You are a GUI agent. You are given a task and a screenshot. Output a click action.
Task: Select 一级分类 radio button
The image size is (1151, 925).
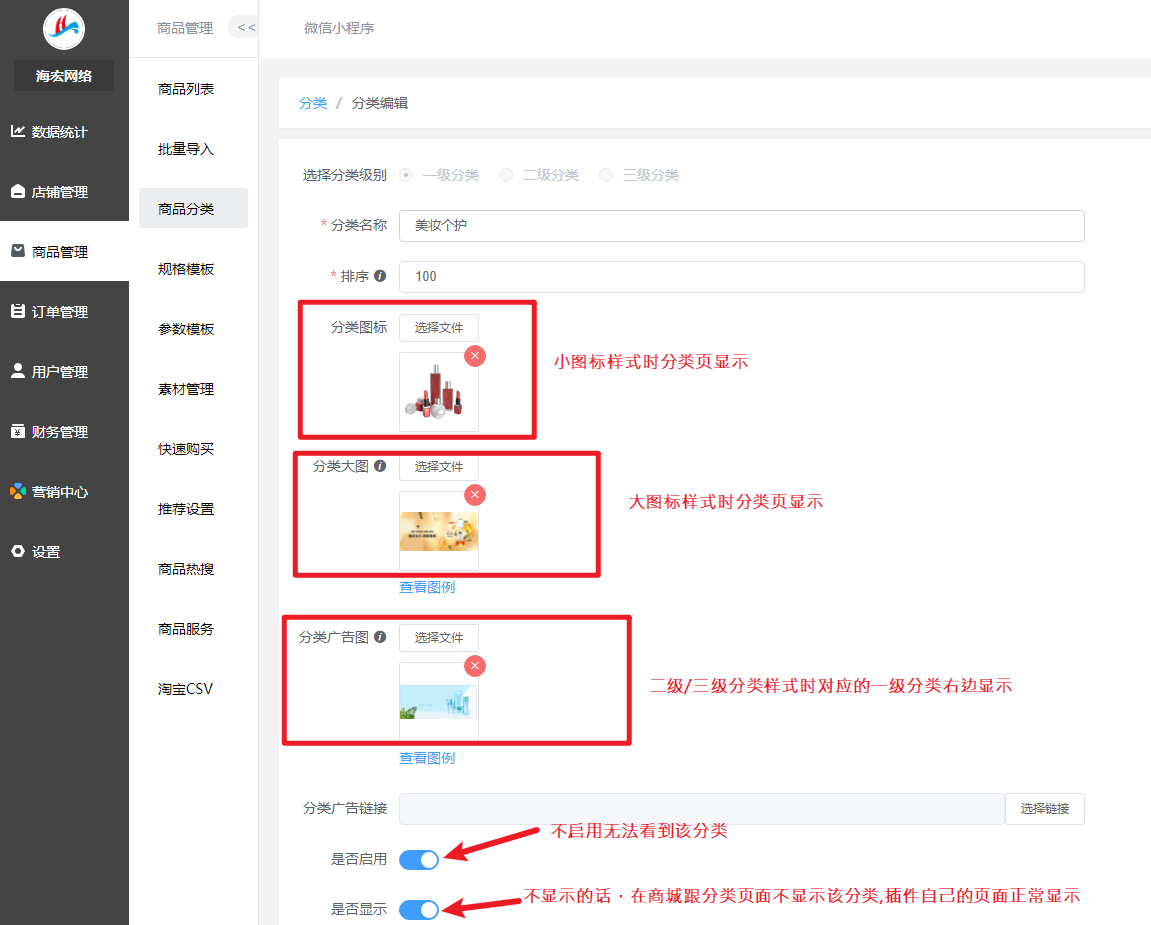coord(406,175)
